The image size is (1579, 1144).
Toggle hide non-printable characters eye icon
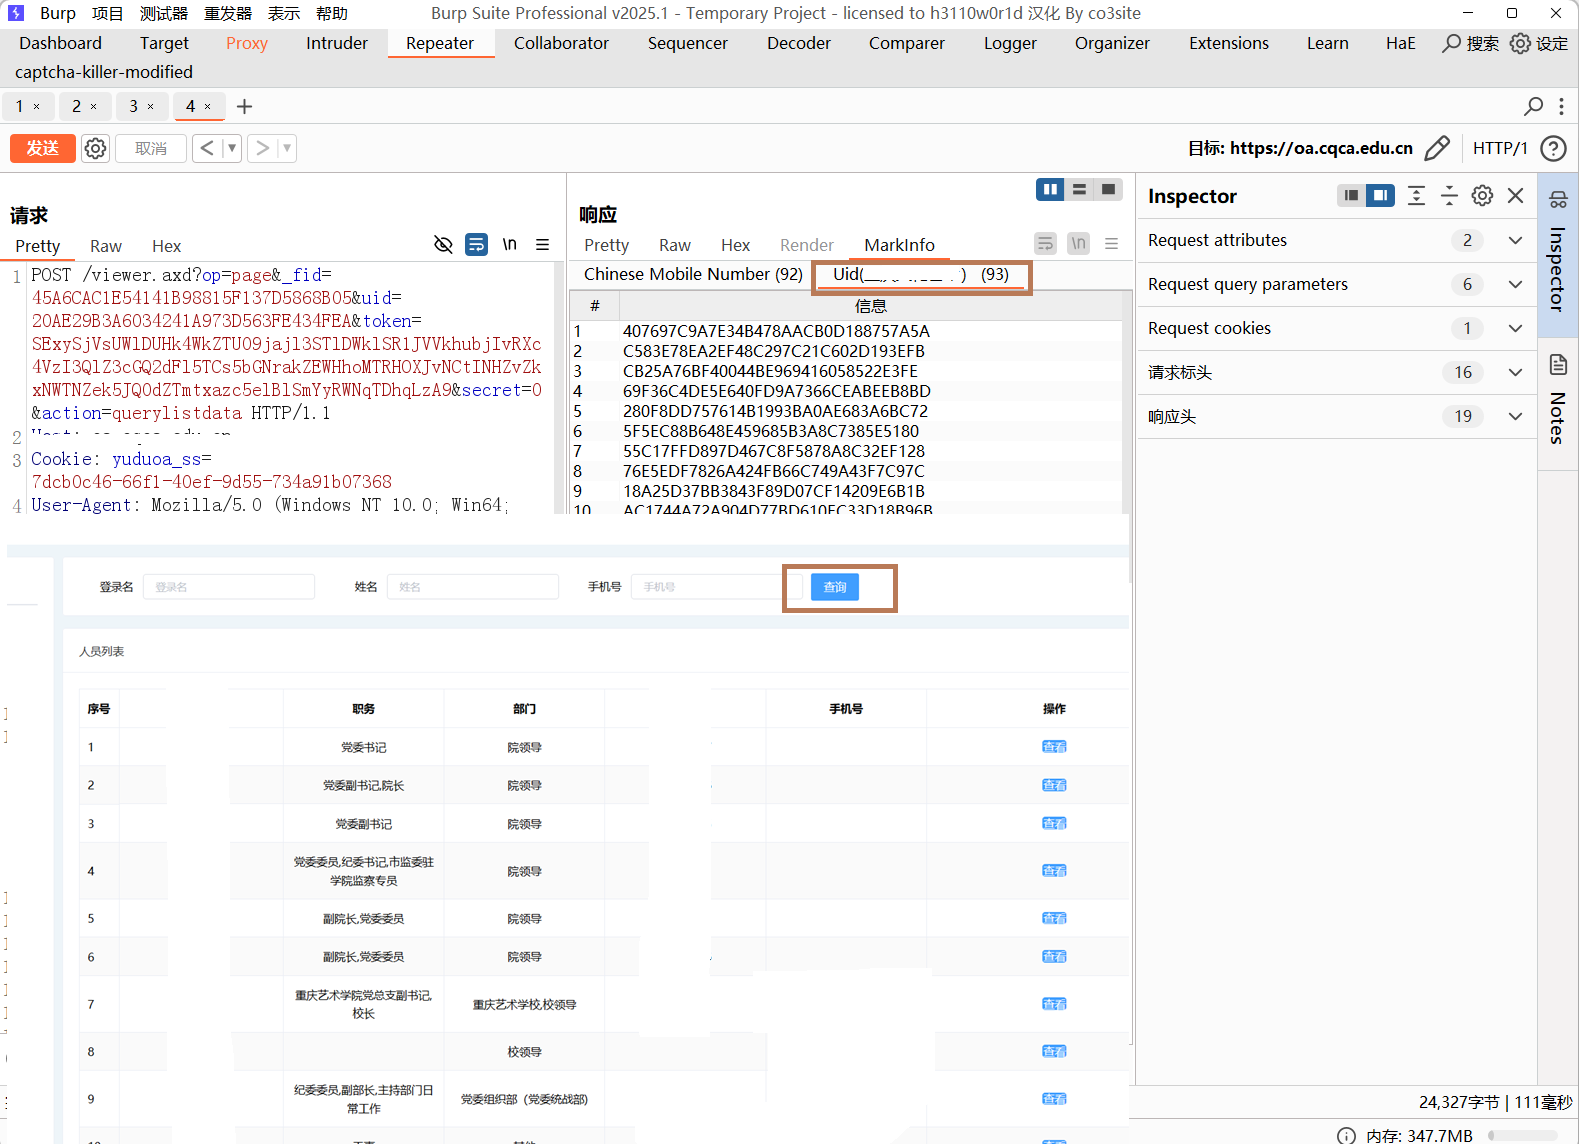pyautogui.click(x=443, y=245)
